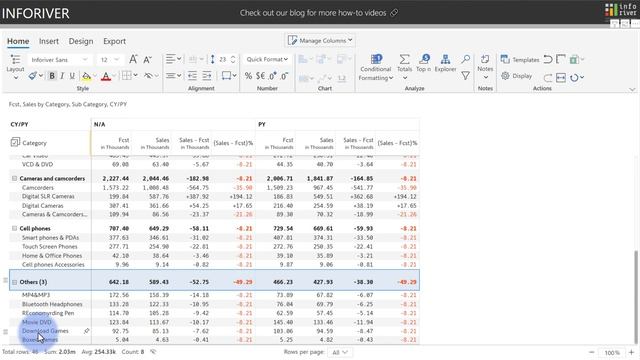Screen dimensions: 640x360
Task: Collapse the Cell phones group
Action: (x=15, y=228)
